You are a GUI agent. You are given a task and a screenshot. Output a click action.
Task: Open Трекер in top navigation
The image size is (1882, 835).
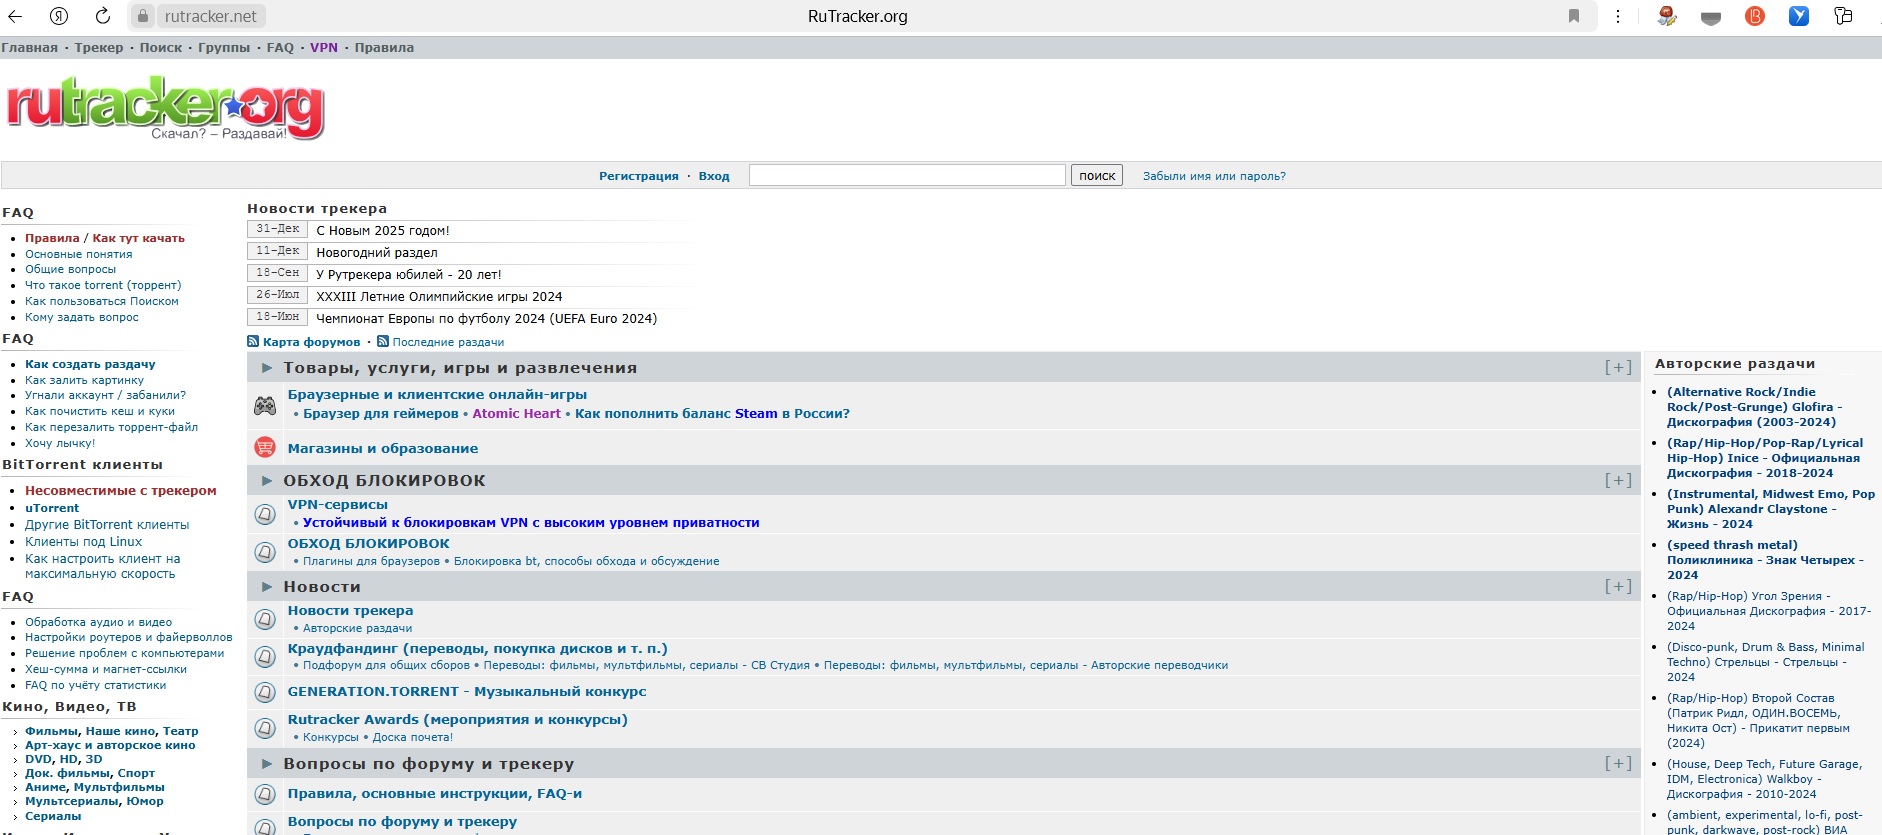pyautogui.click(x=99, y=48)
